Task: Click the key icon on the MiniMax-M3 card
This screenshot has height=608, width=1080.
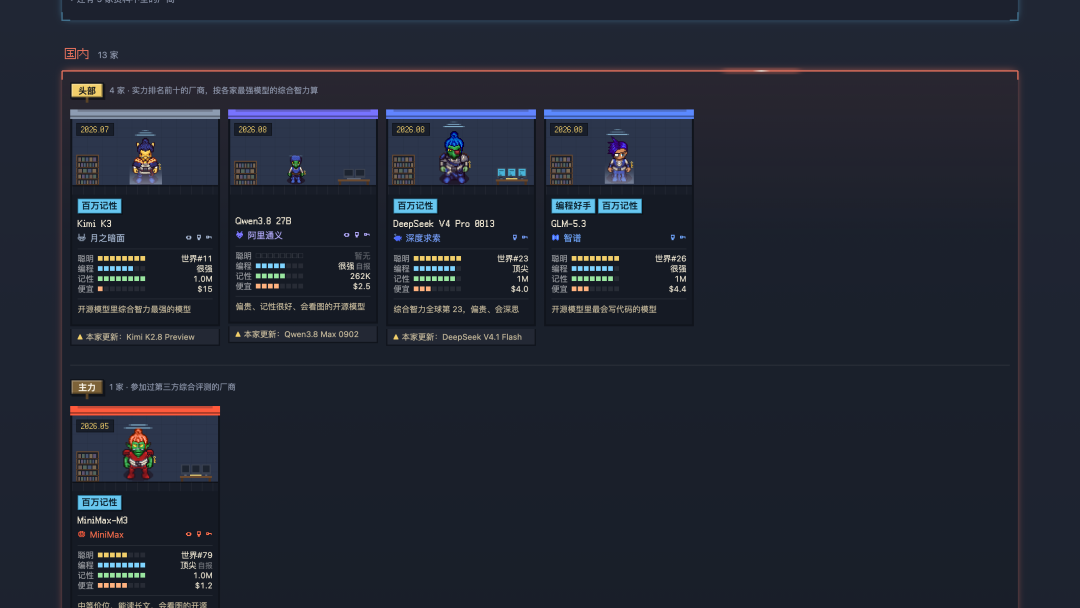Action: click(209, 534)
